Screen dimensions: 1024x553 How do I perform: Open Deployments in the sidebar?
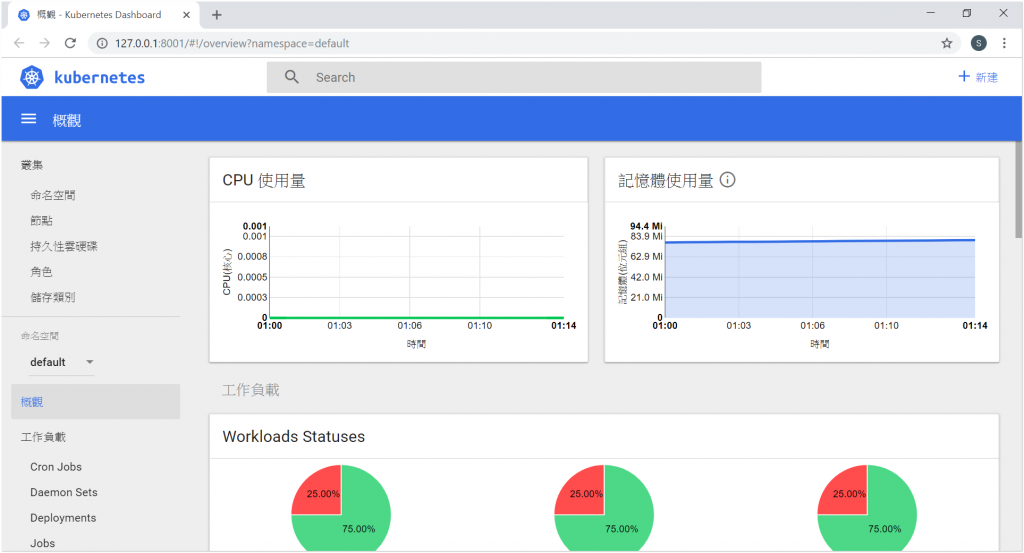point(63,518)
